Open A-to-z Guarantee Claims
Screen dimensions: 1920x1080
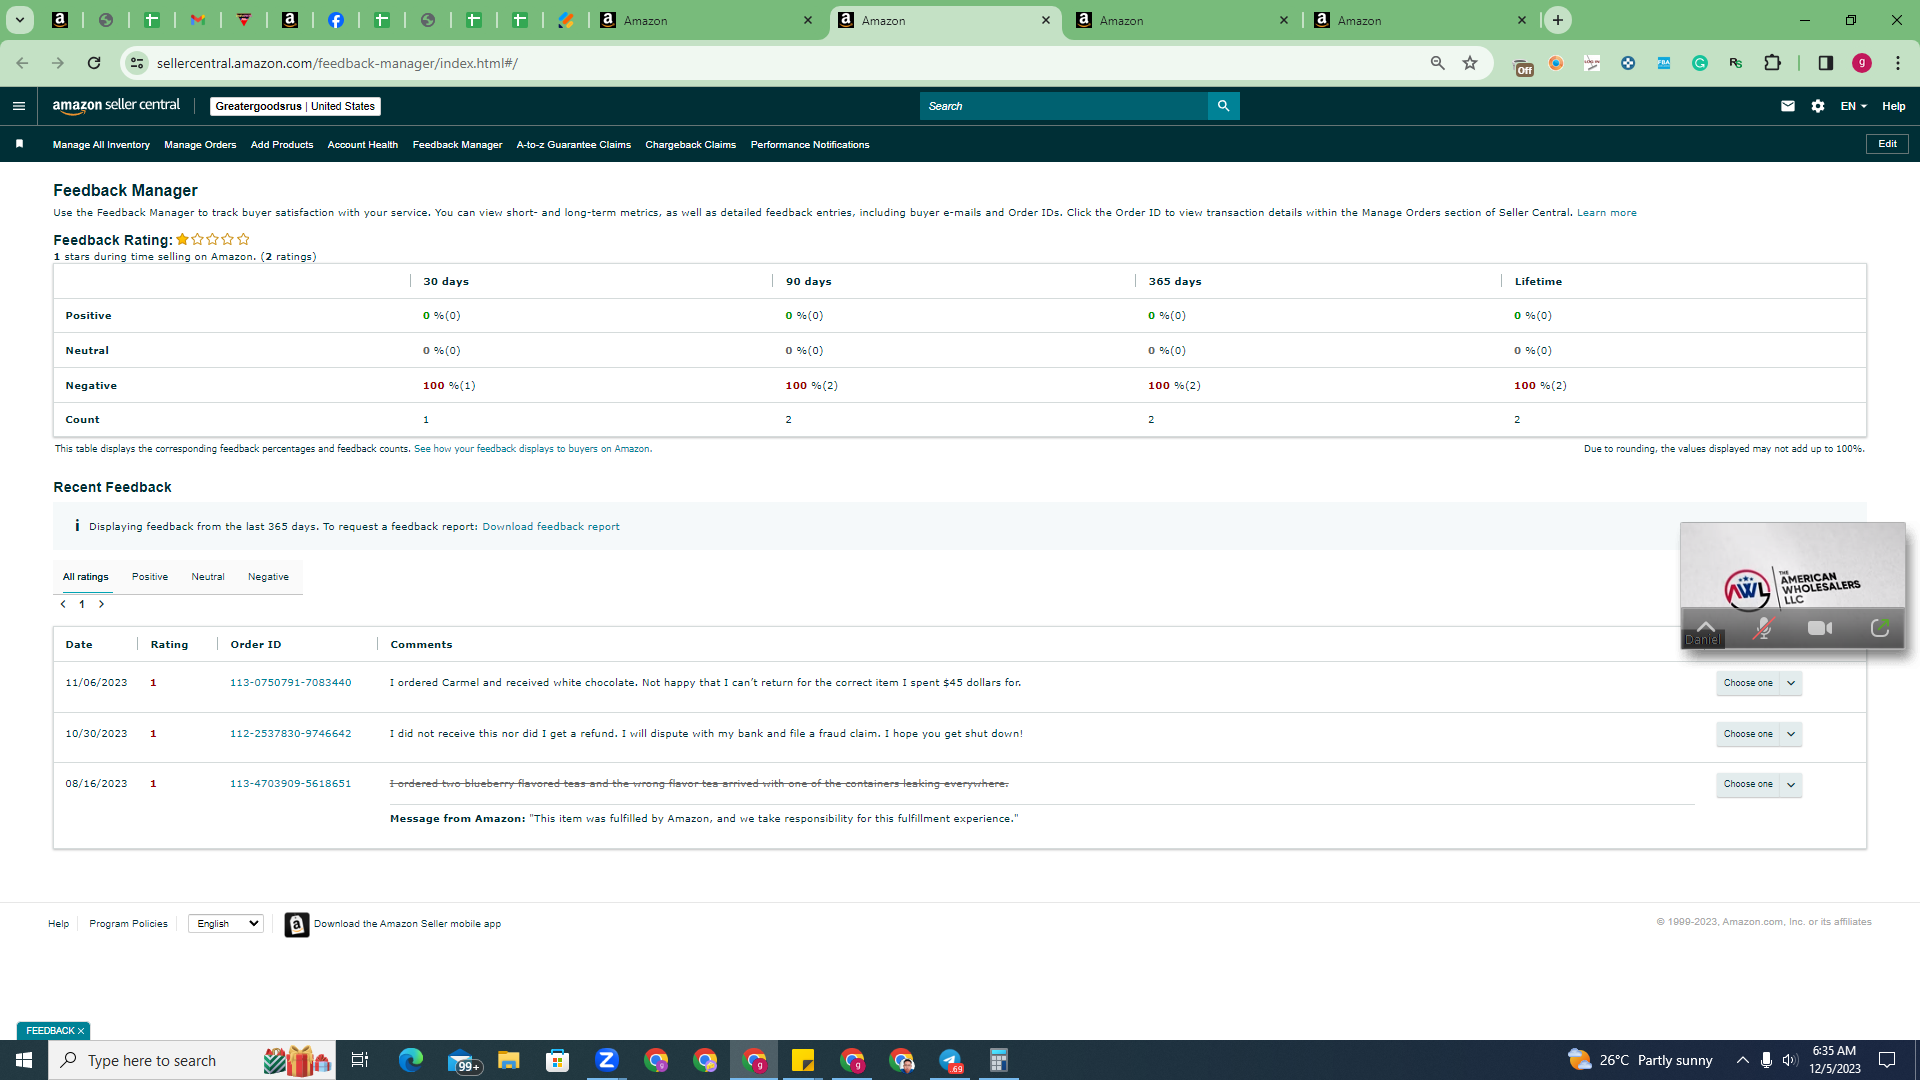[574, 145]
